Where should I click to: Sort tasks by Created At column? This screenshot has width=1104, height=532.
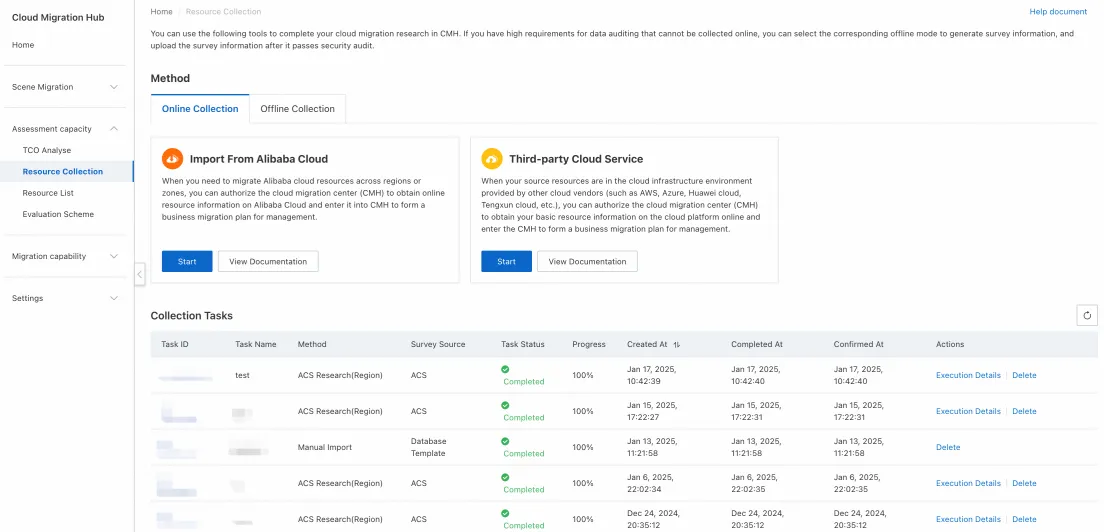pos(677,344)
